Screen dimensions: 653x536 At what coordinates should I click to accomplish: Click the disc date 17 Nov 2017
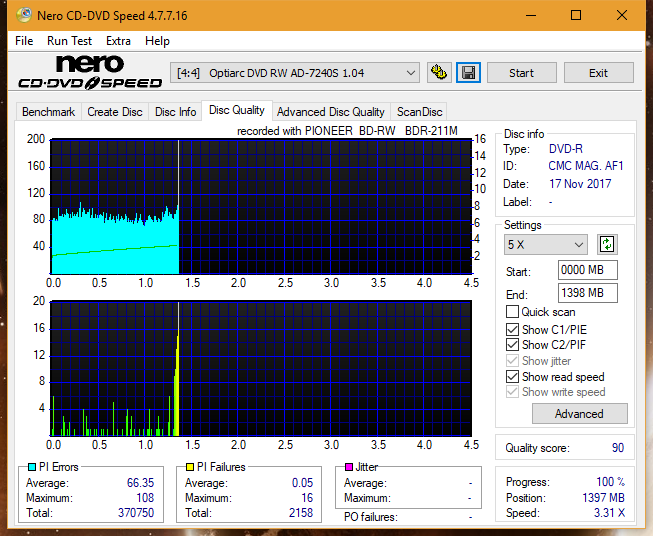(x=580, y=184)
